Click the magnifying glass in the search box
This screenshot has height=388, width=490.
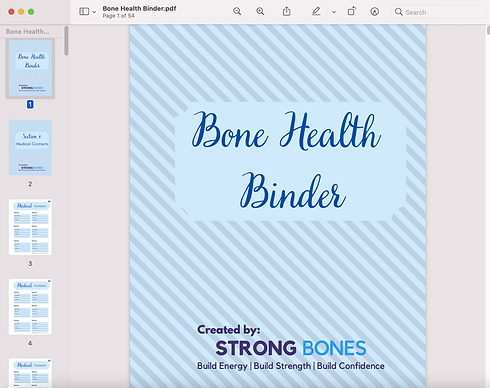click(x=398, y=12)
